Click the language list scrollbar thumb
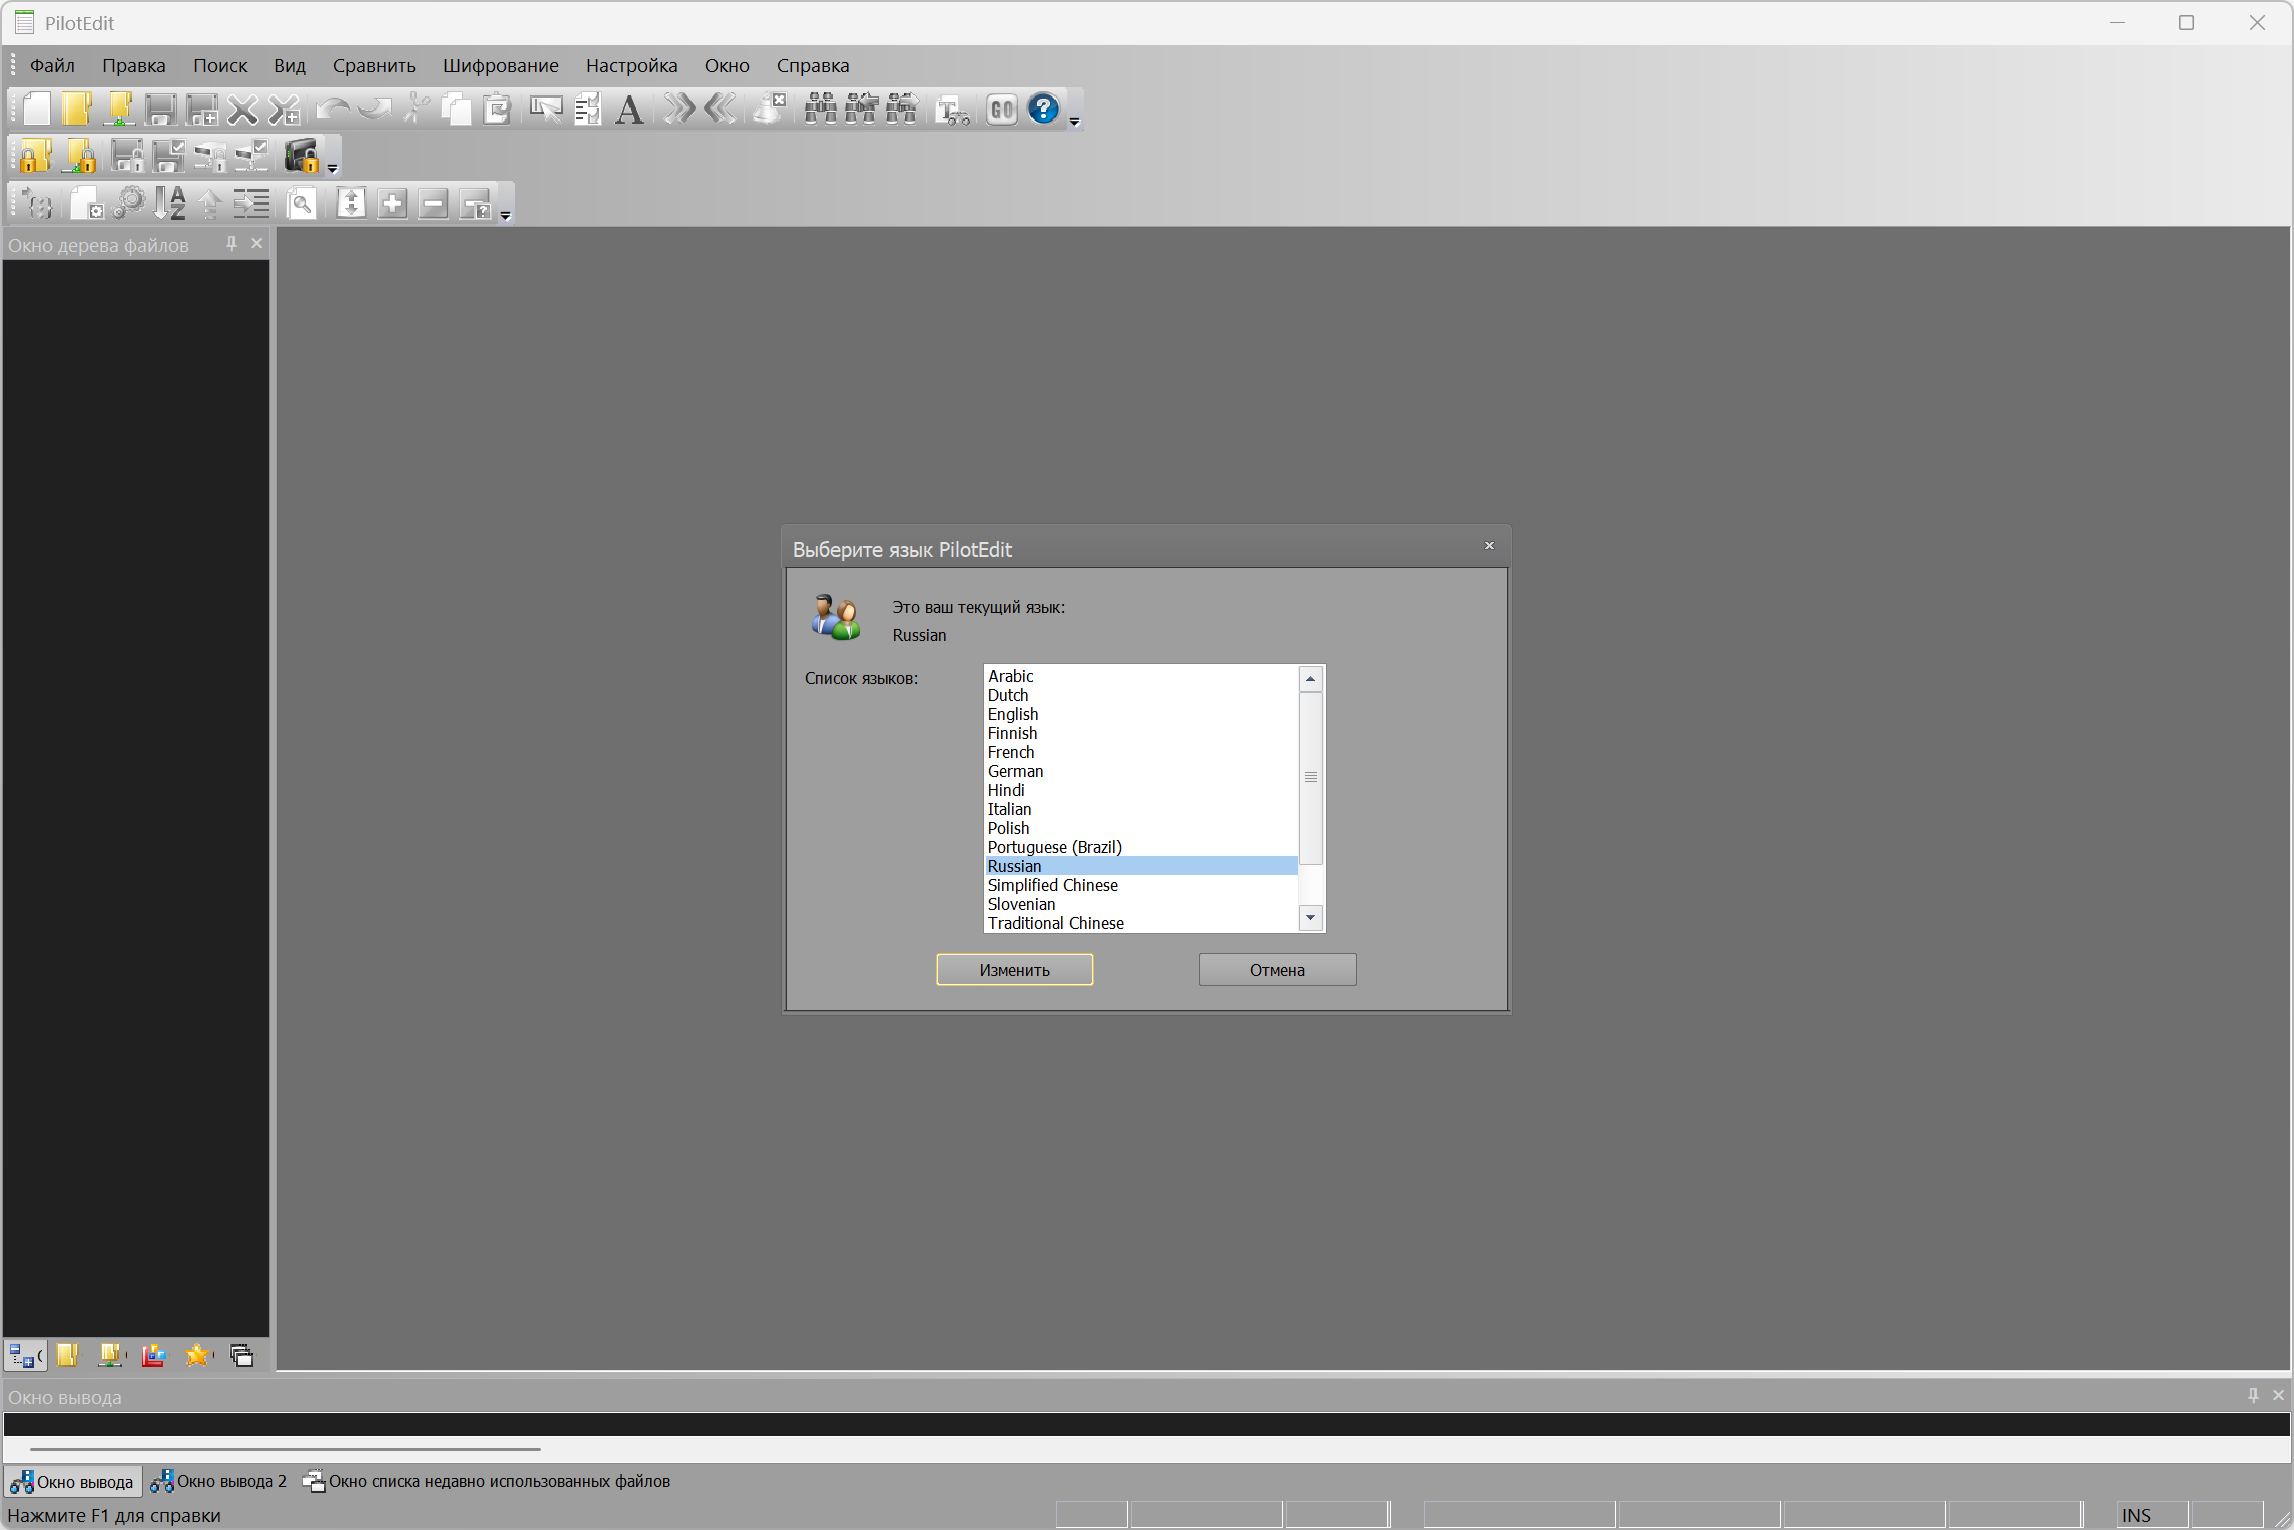 (1310, 778)
